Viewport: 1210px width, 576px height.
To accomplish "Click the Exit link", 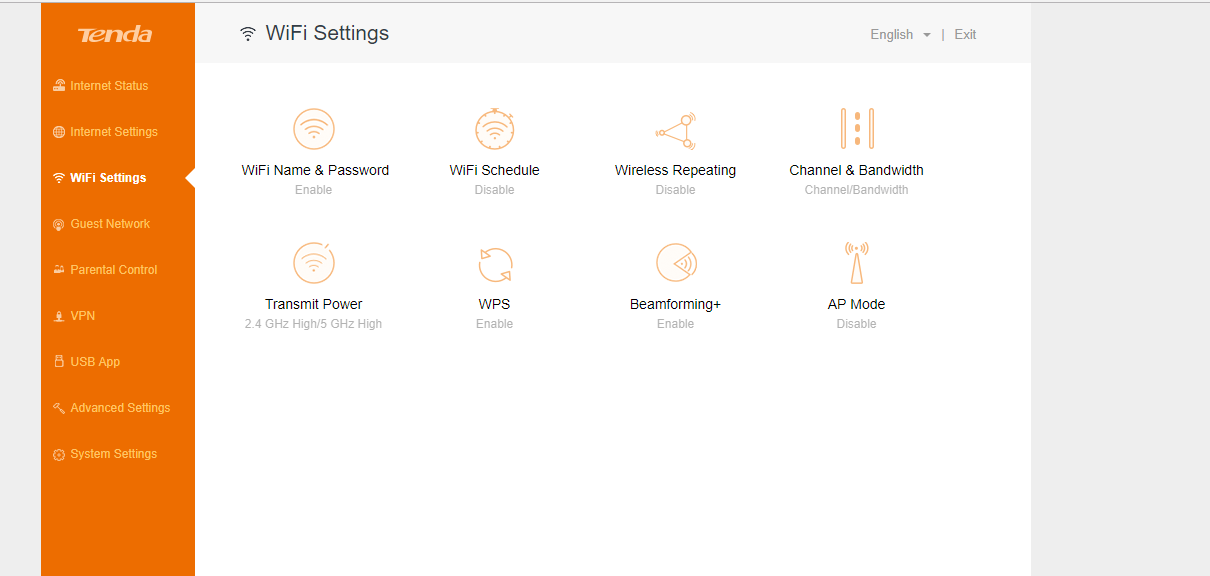I will pos(965,35).
